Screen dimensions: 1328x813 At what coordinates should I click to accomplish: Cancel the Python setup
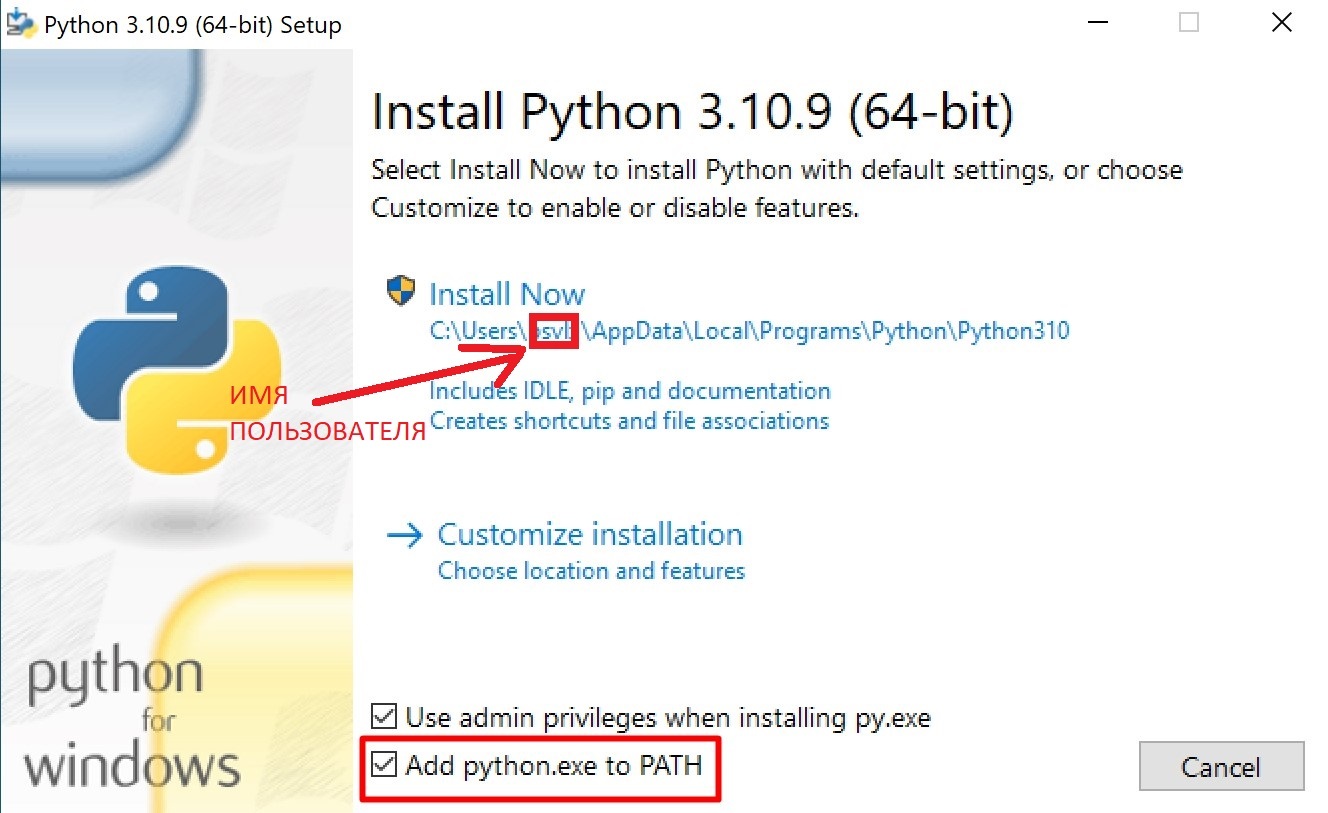click(1221, 767)
